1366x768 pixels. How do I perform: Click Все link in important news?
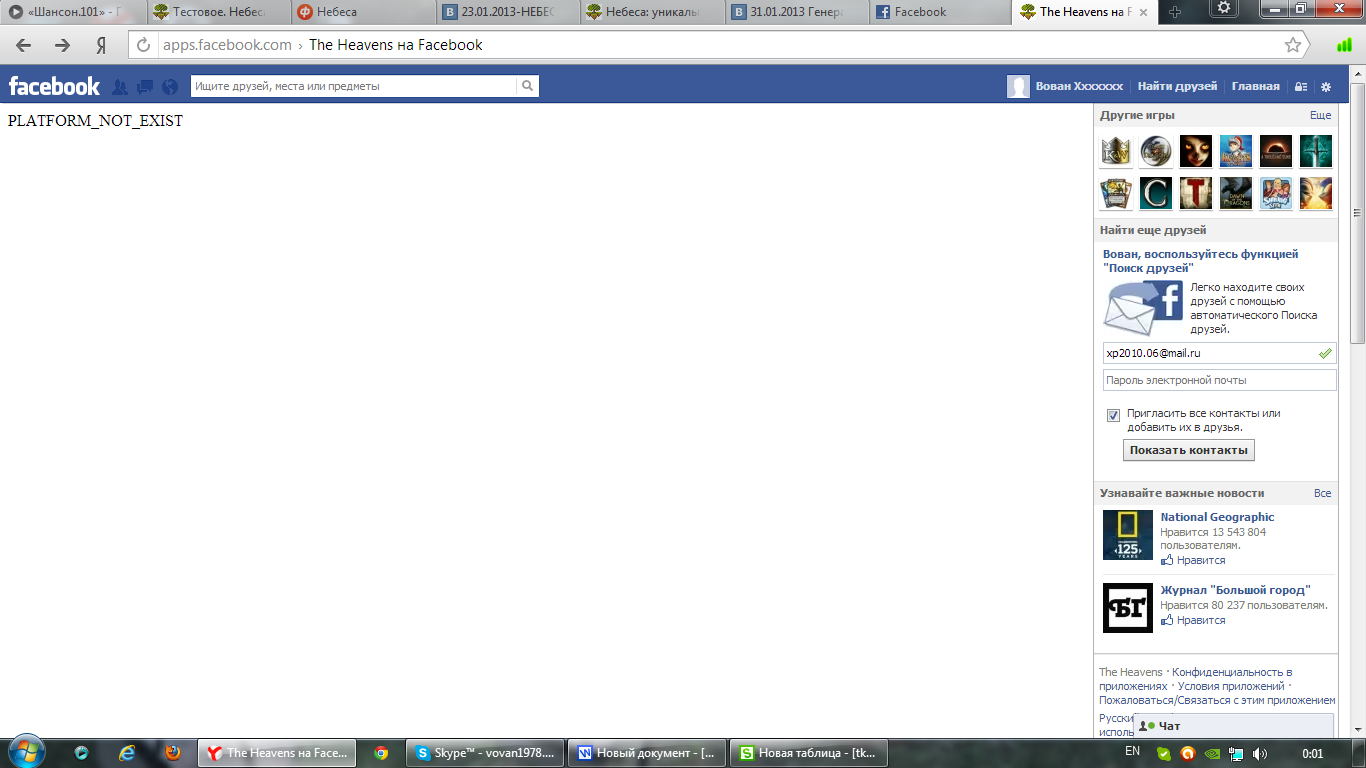point(1322,493)
